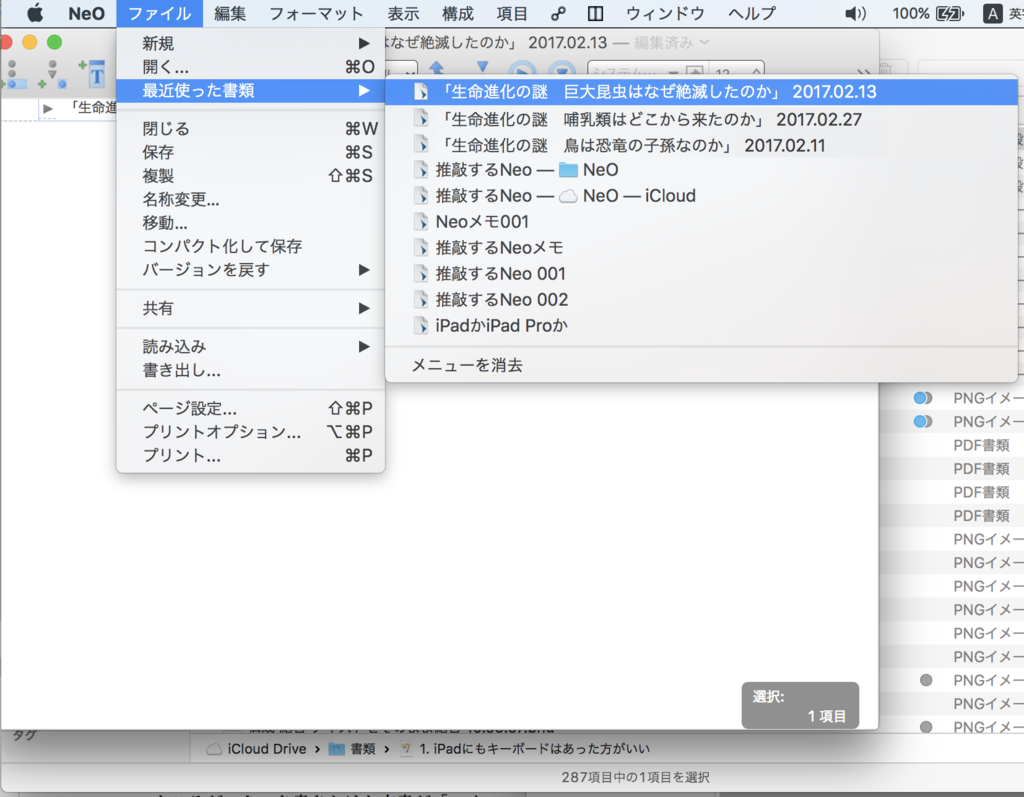The height and width of the screenshot is (797, 1024).
Task: Click the volume icon in menu bar
Action: [855, 13]
